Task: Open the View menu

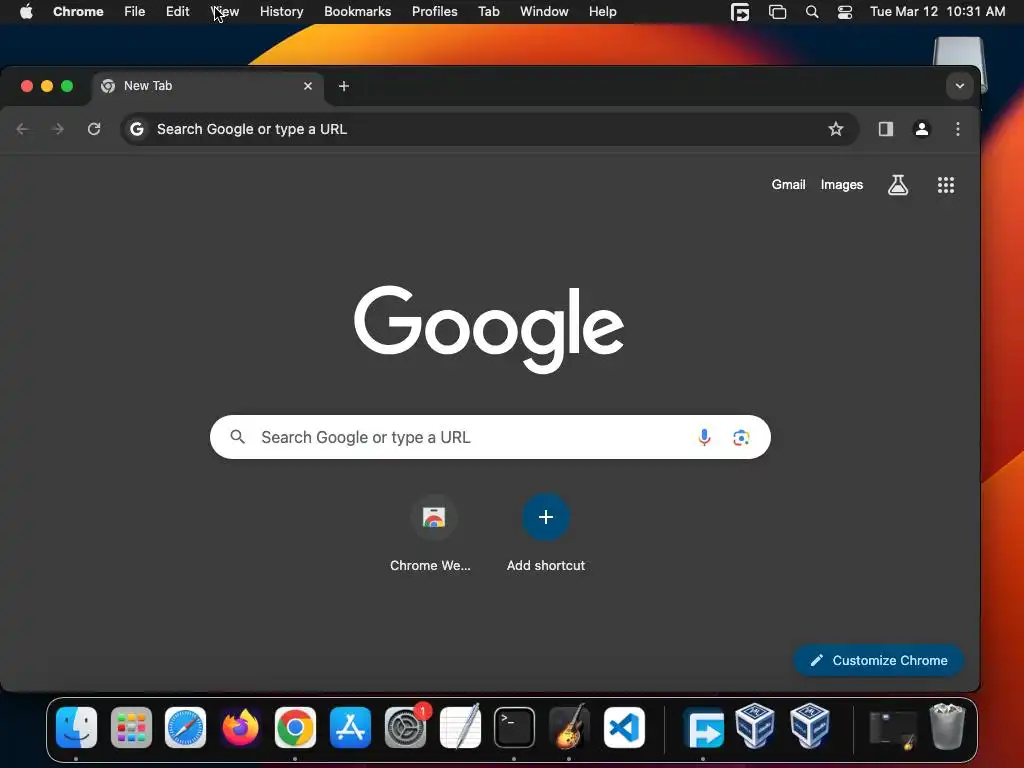Action: [x=225, y=12]
